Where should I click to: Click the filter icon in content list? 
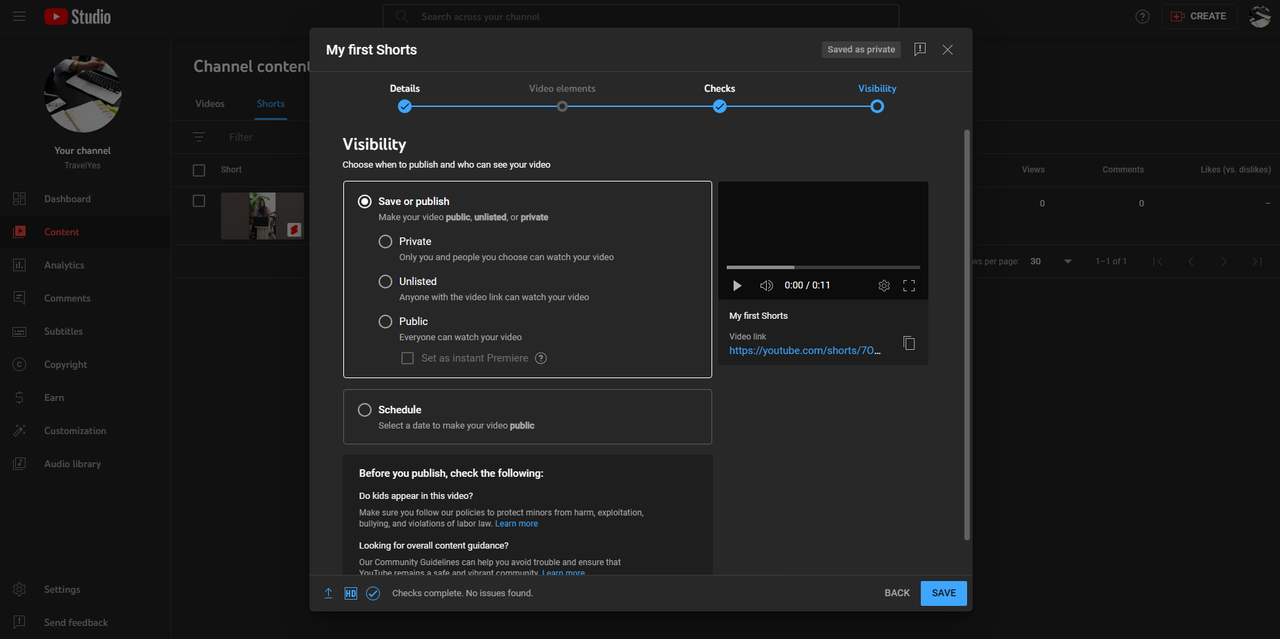click(x=199, y=137)
